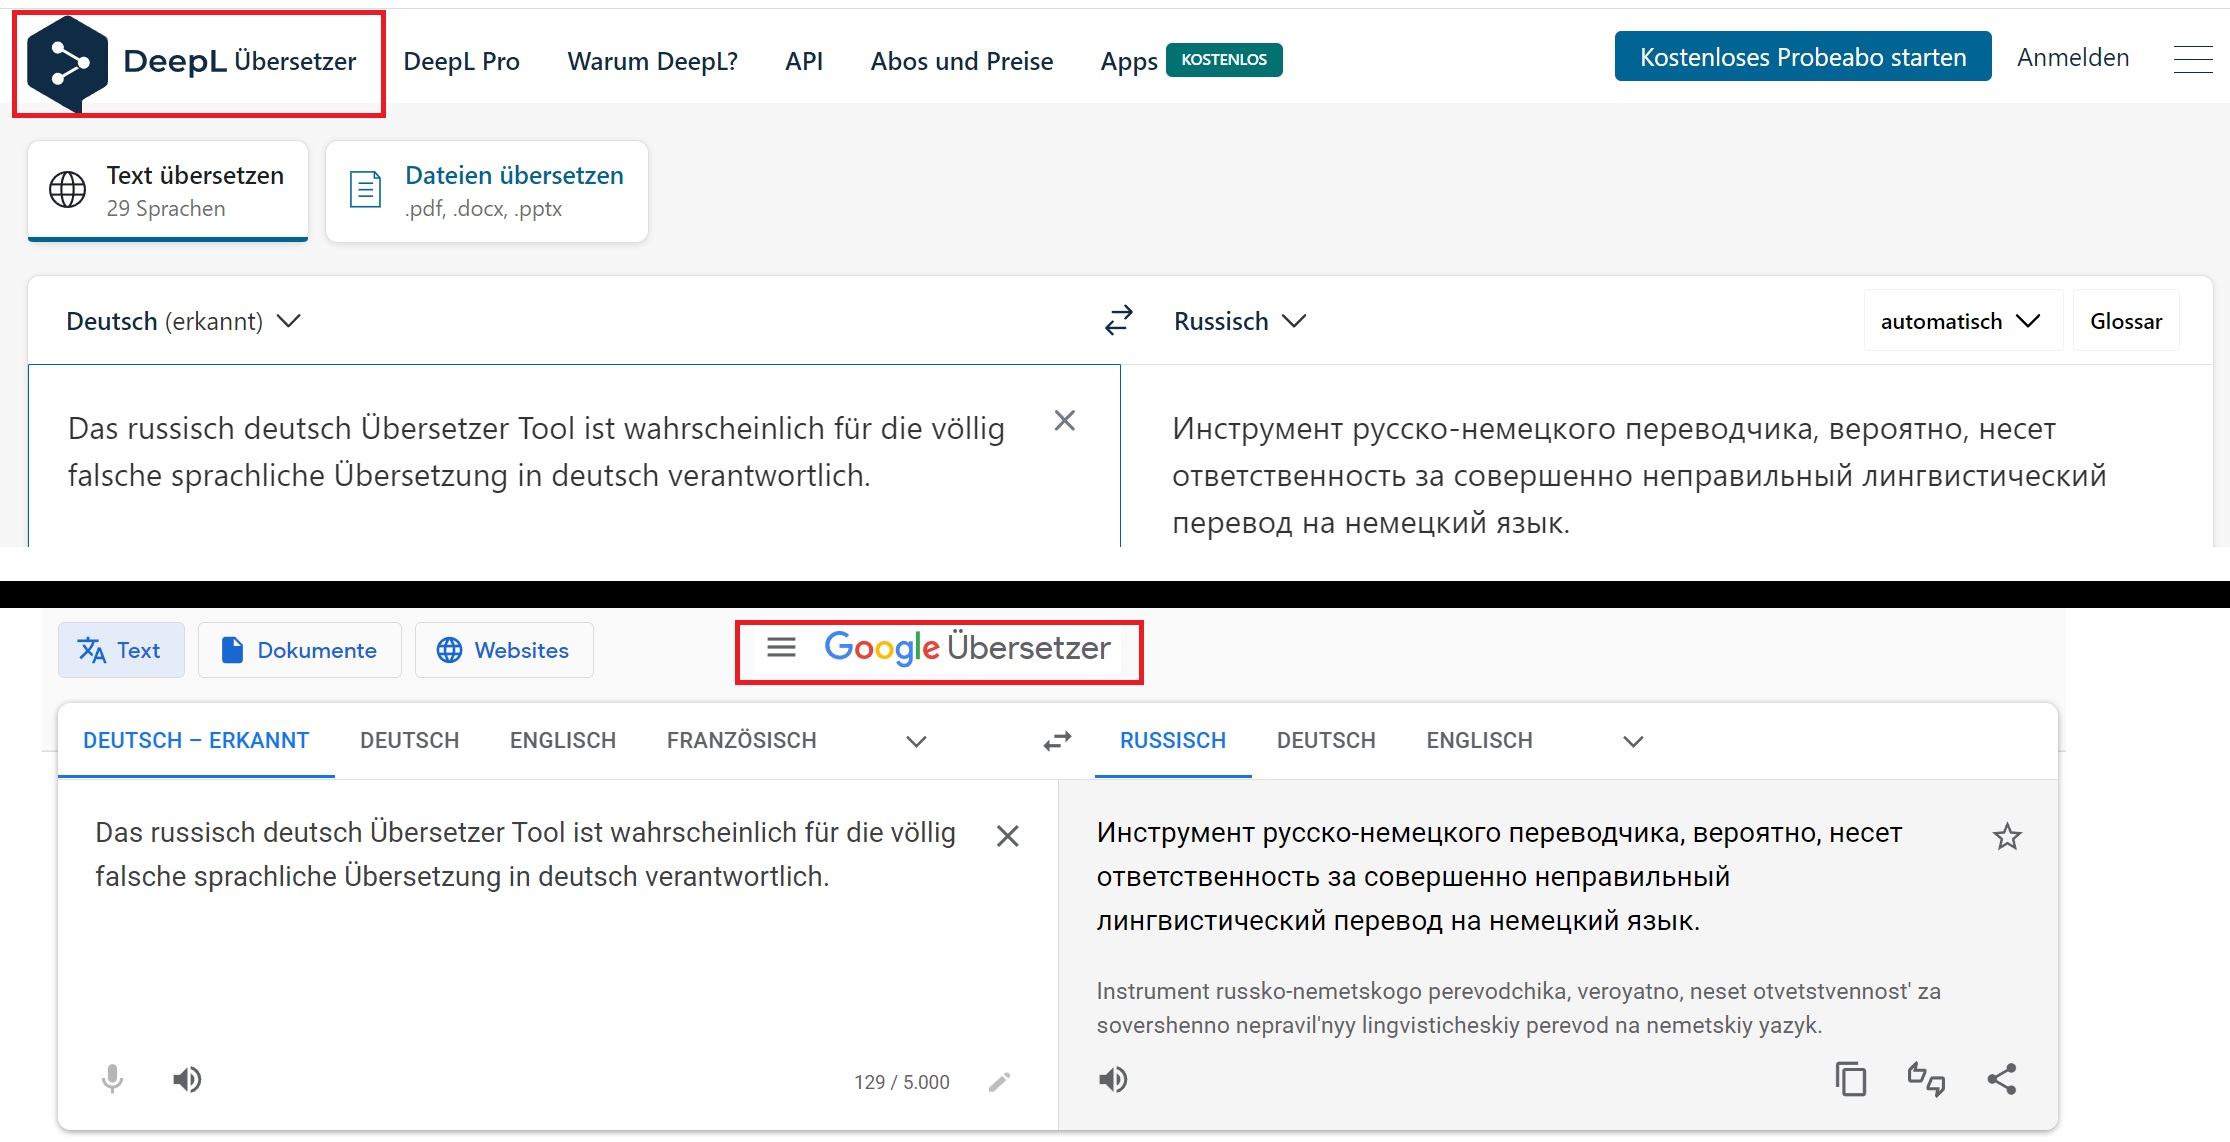The width and height of the screenshot is (2230, 1142).
Task: Click the globe icon in Text übersetzen
Action: [x=68, y=189]
